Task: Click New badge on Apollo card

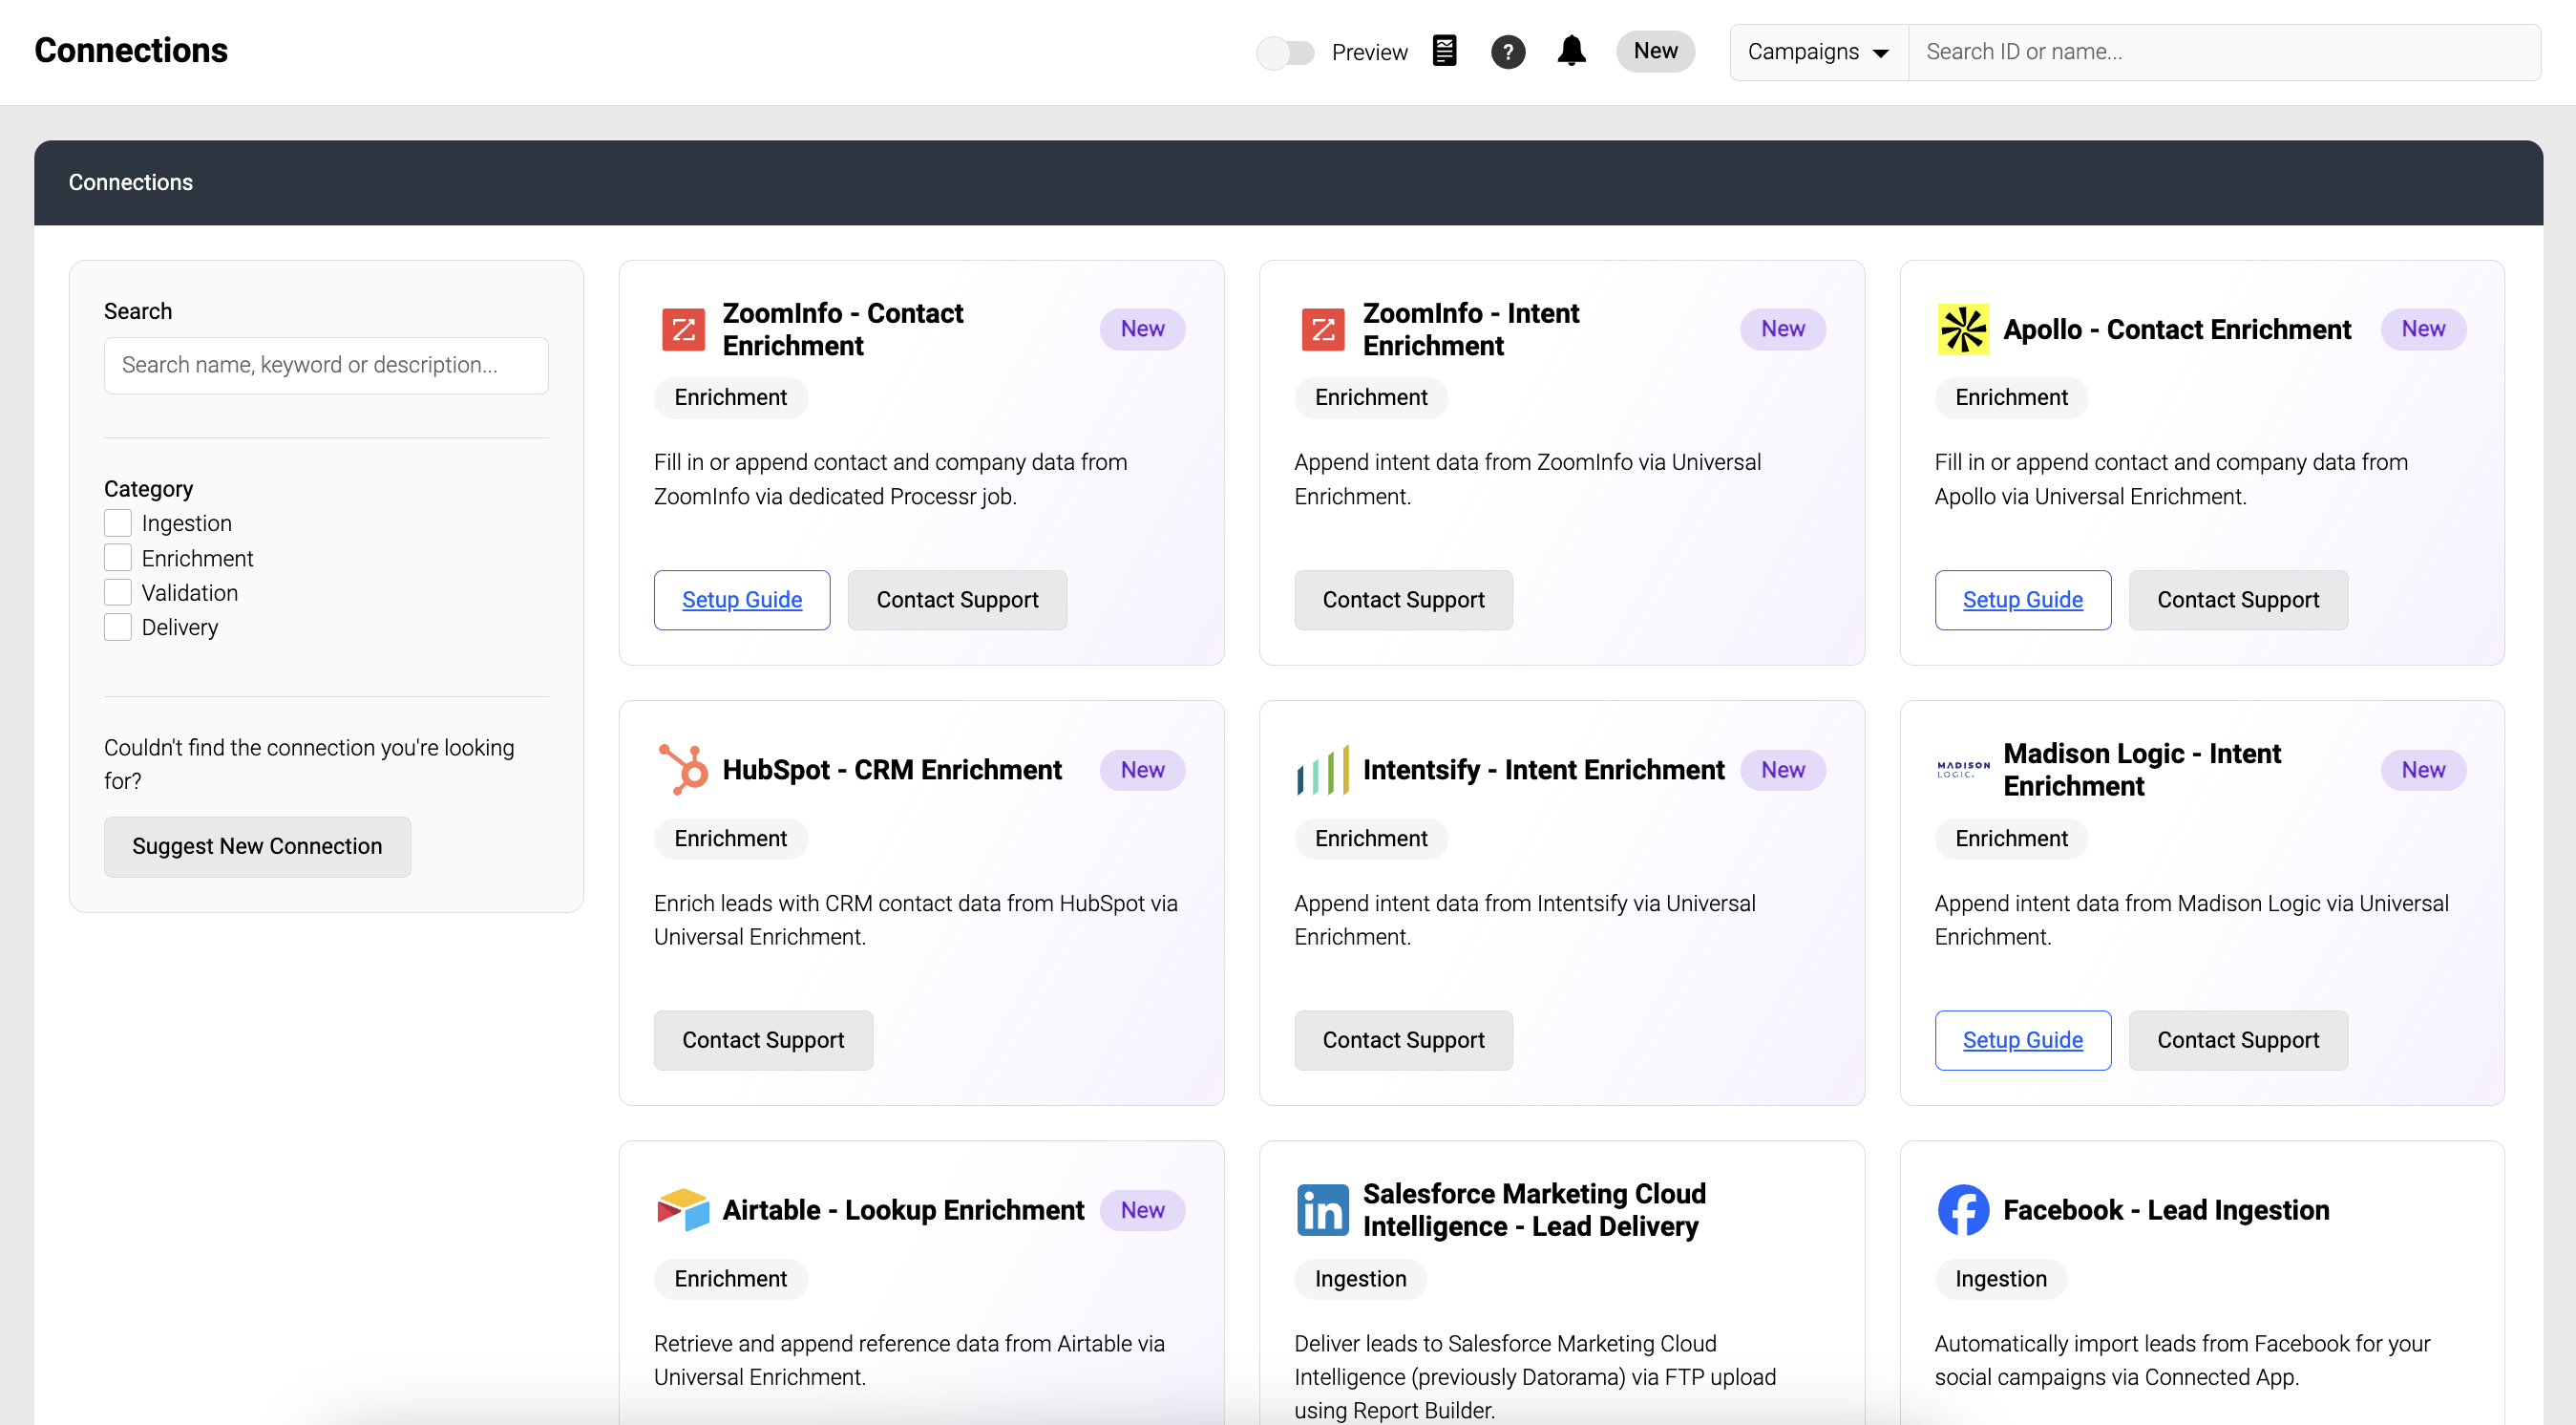Action: [2423, 329]
